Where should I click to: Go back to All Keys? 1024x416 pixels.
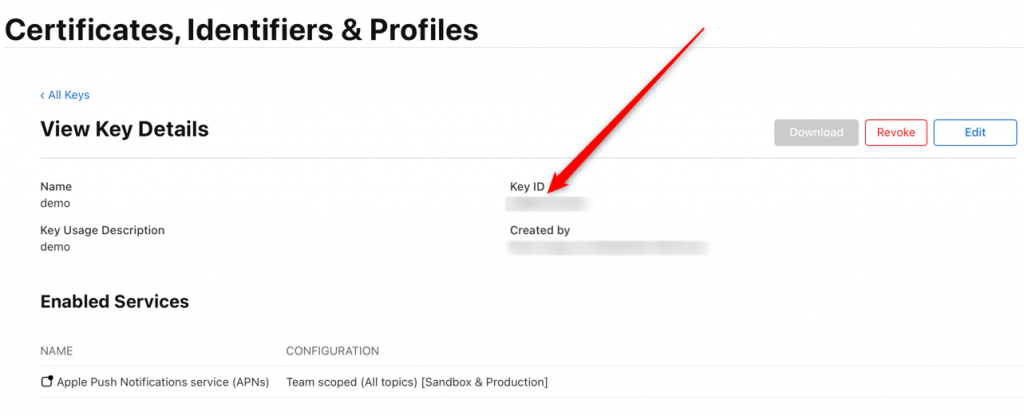click(x=65, y=95)
